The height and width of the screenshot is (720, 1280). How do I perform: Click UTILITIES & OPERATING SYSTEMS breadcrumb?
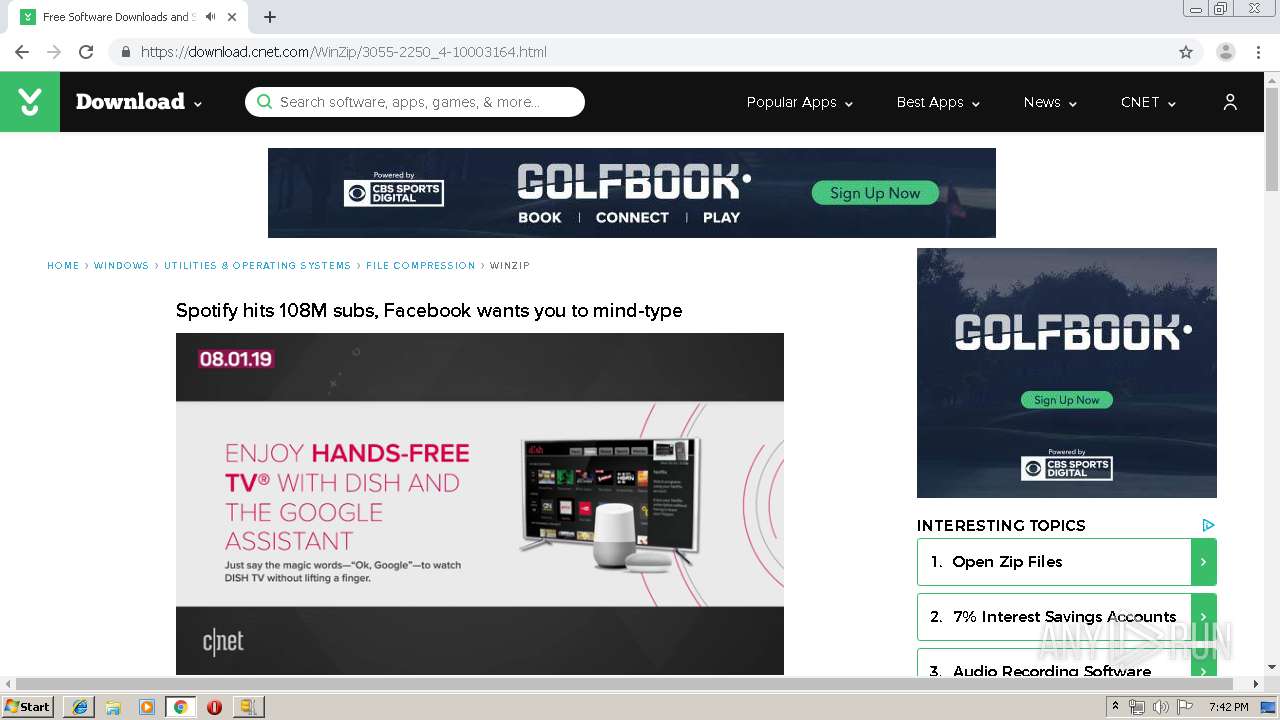coord(257,266)
